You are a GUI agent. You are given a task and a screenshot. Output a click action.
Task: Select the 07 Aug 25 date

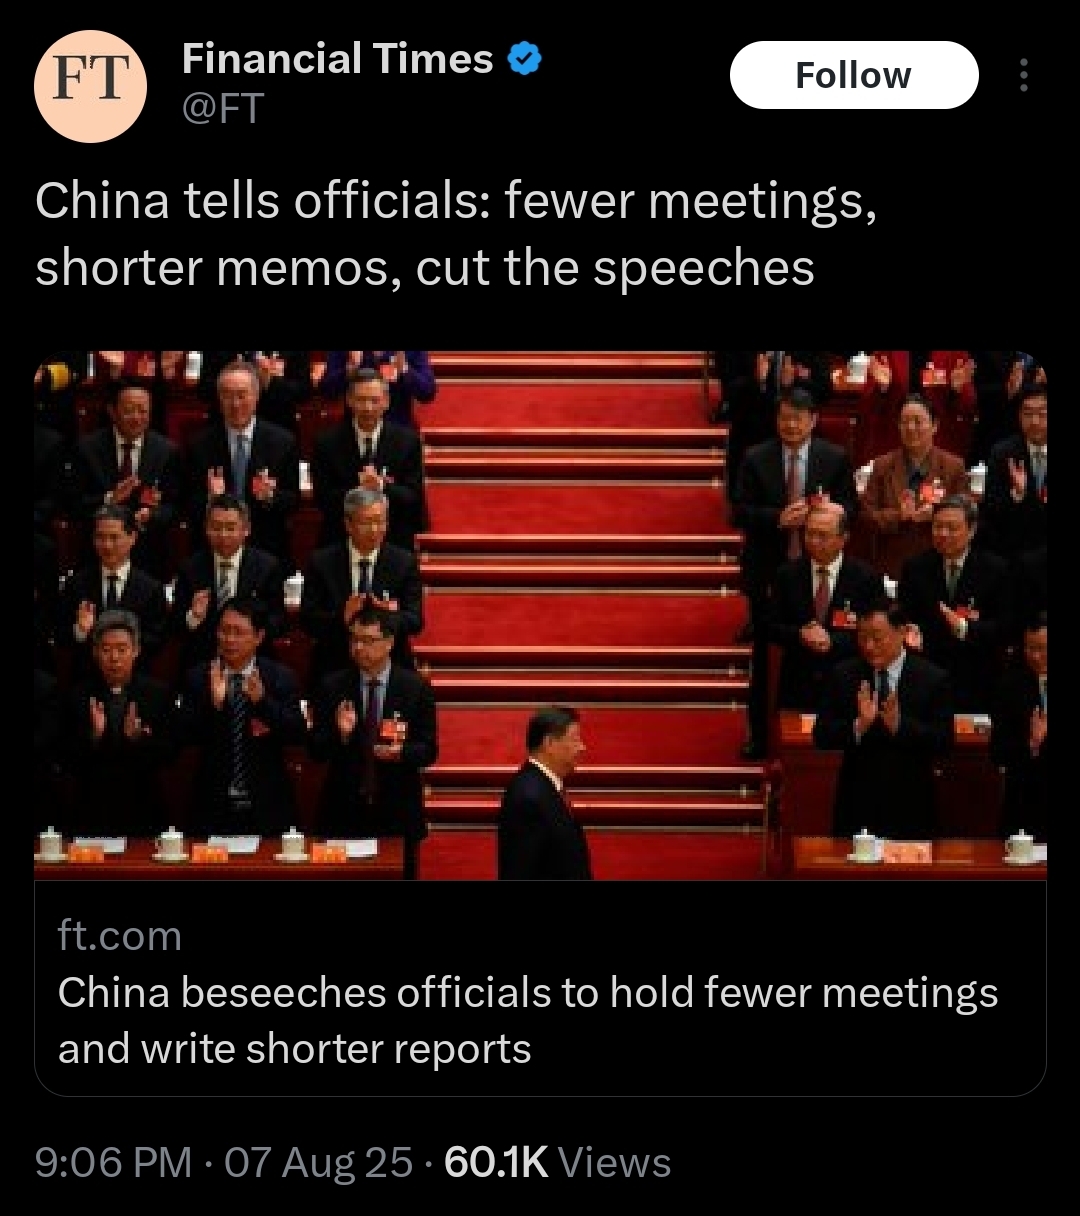318,1163
